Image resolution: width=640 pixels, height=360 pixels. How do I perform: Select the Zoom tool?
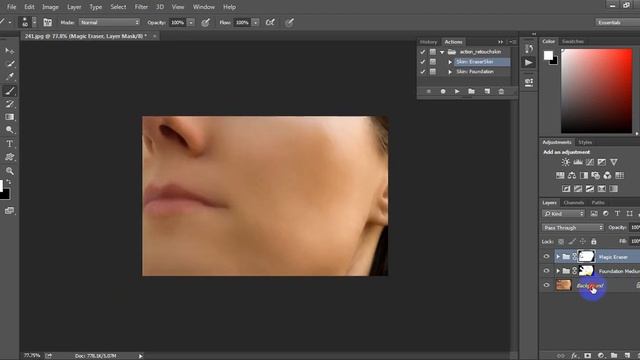tap(10, 171)
